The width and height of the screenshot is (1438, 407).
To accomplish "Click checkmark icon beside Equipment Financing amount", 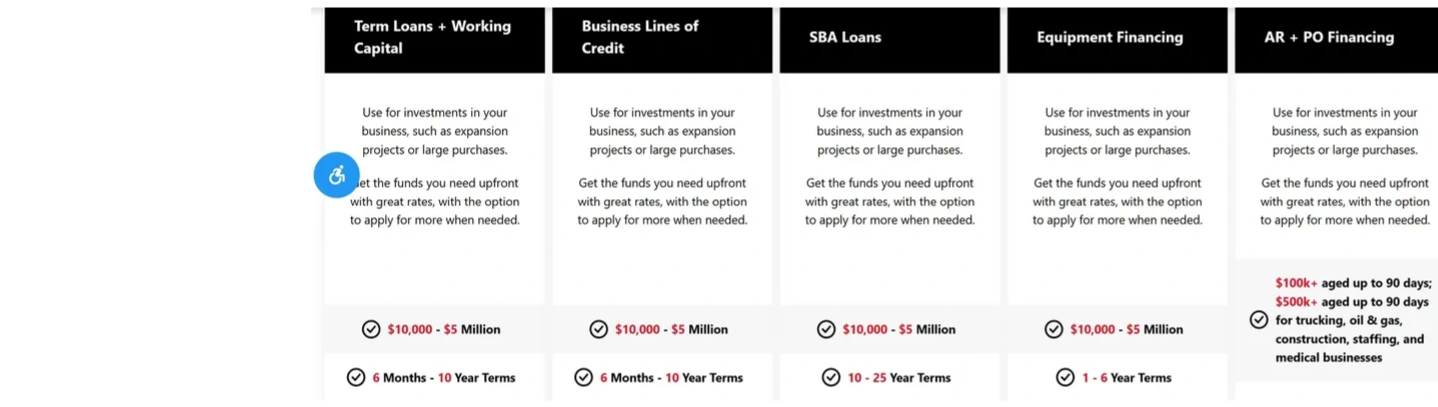I will coord(1053,329).
